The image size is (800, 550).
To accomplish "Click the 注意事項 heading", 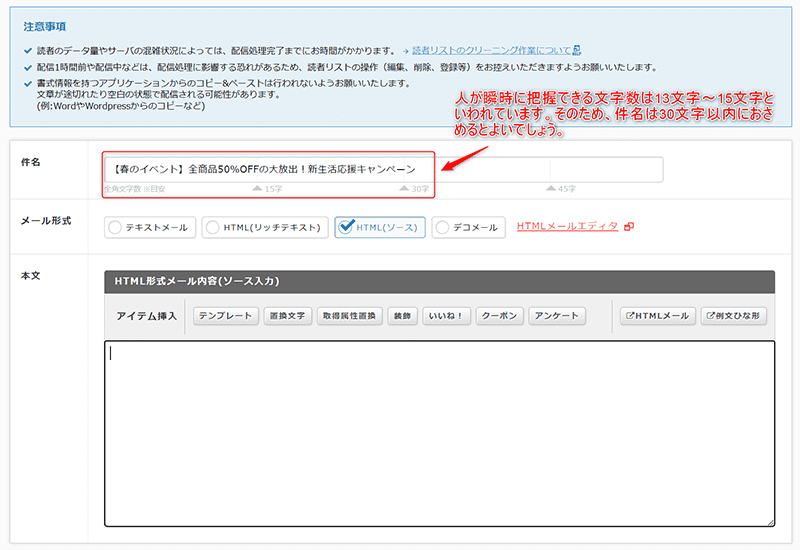I will tap(45, 27).
